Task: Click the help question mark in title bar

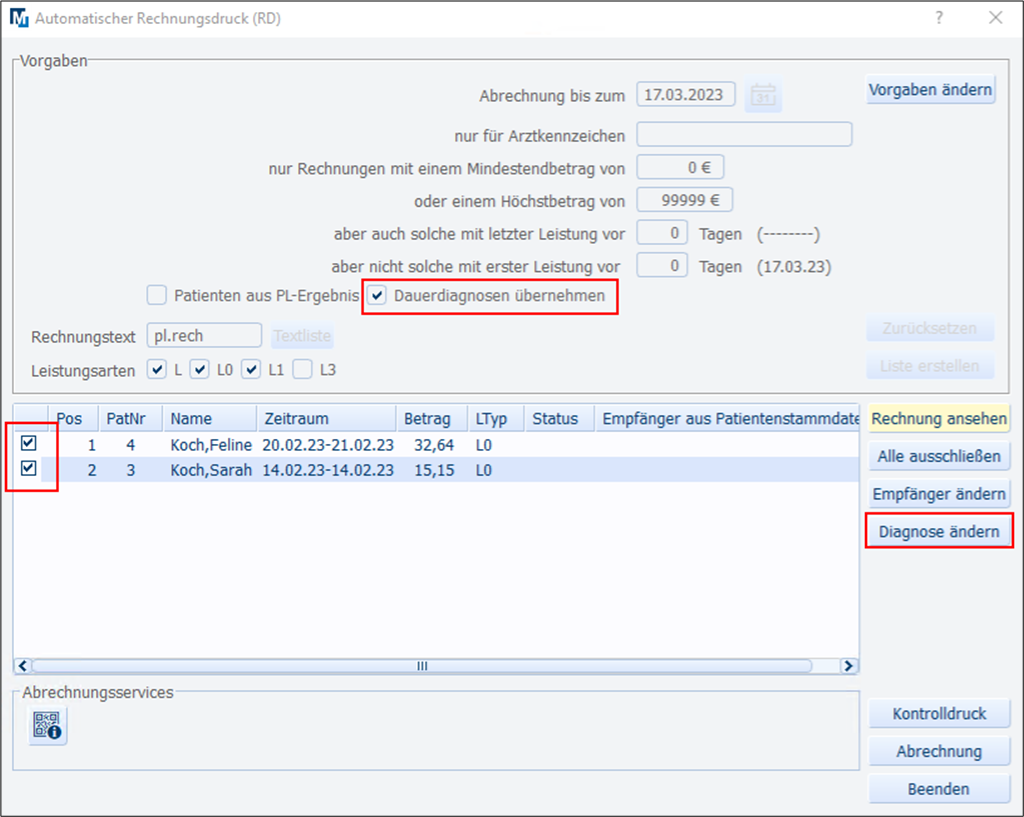Action: click(939, 18)
